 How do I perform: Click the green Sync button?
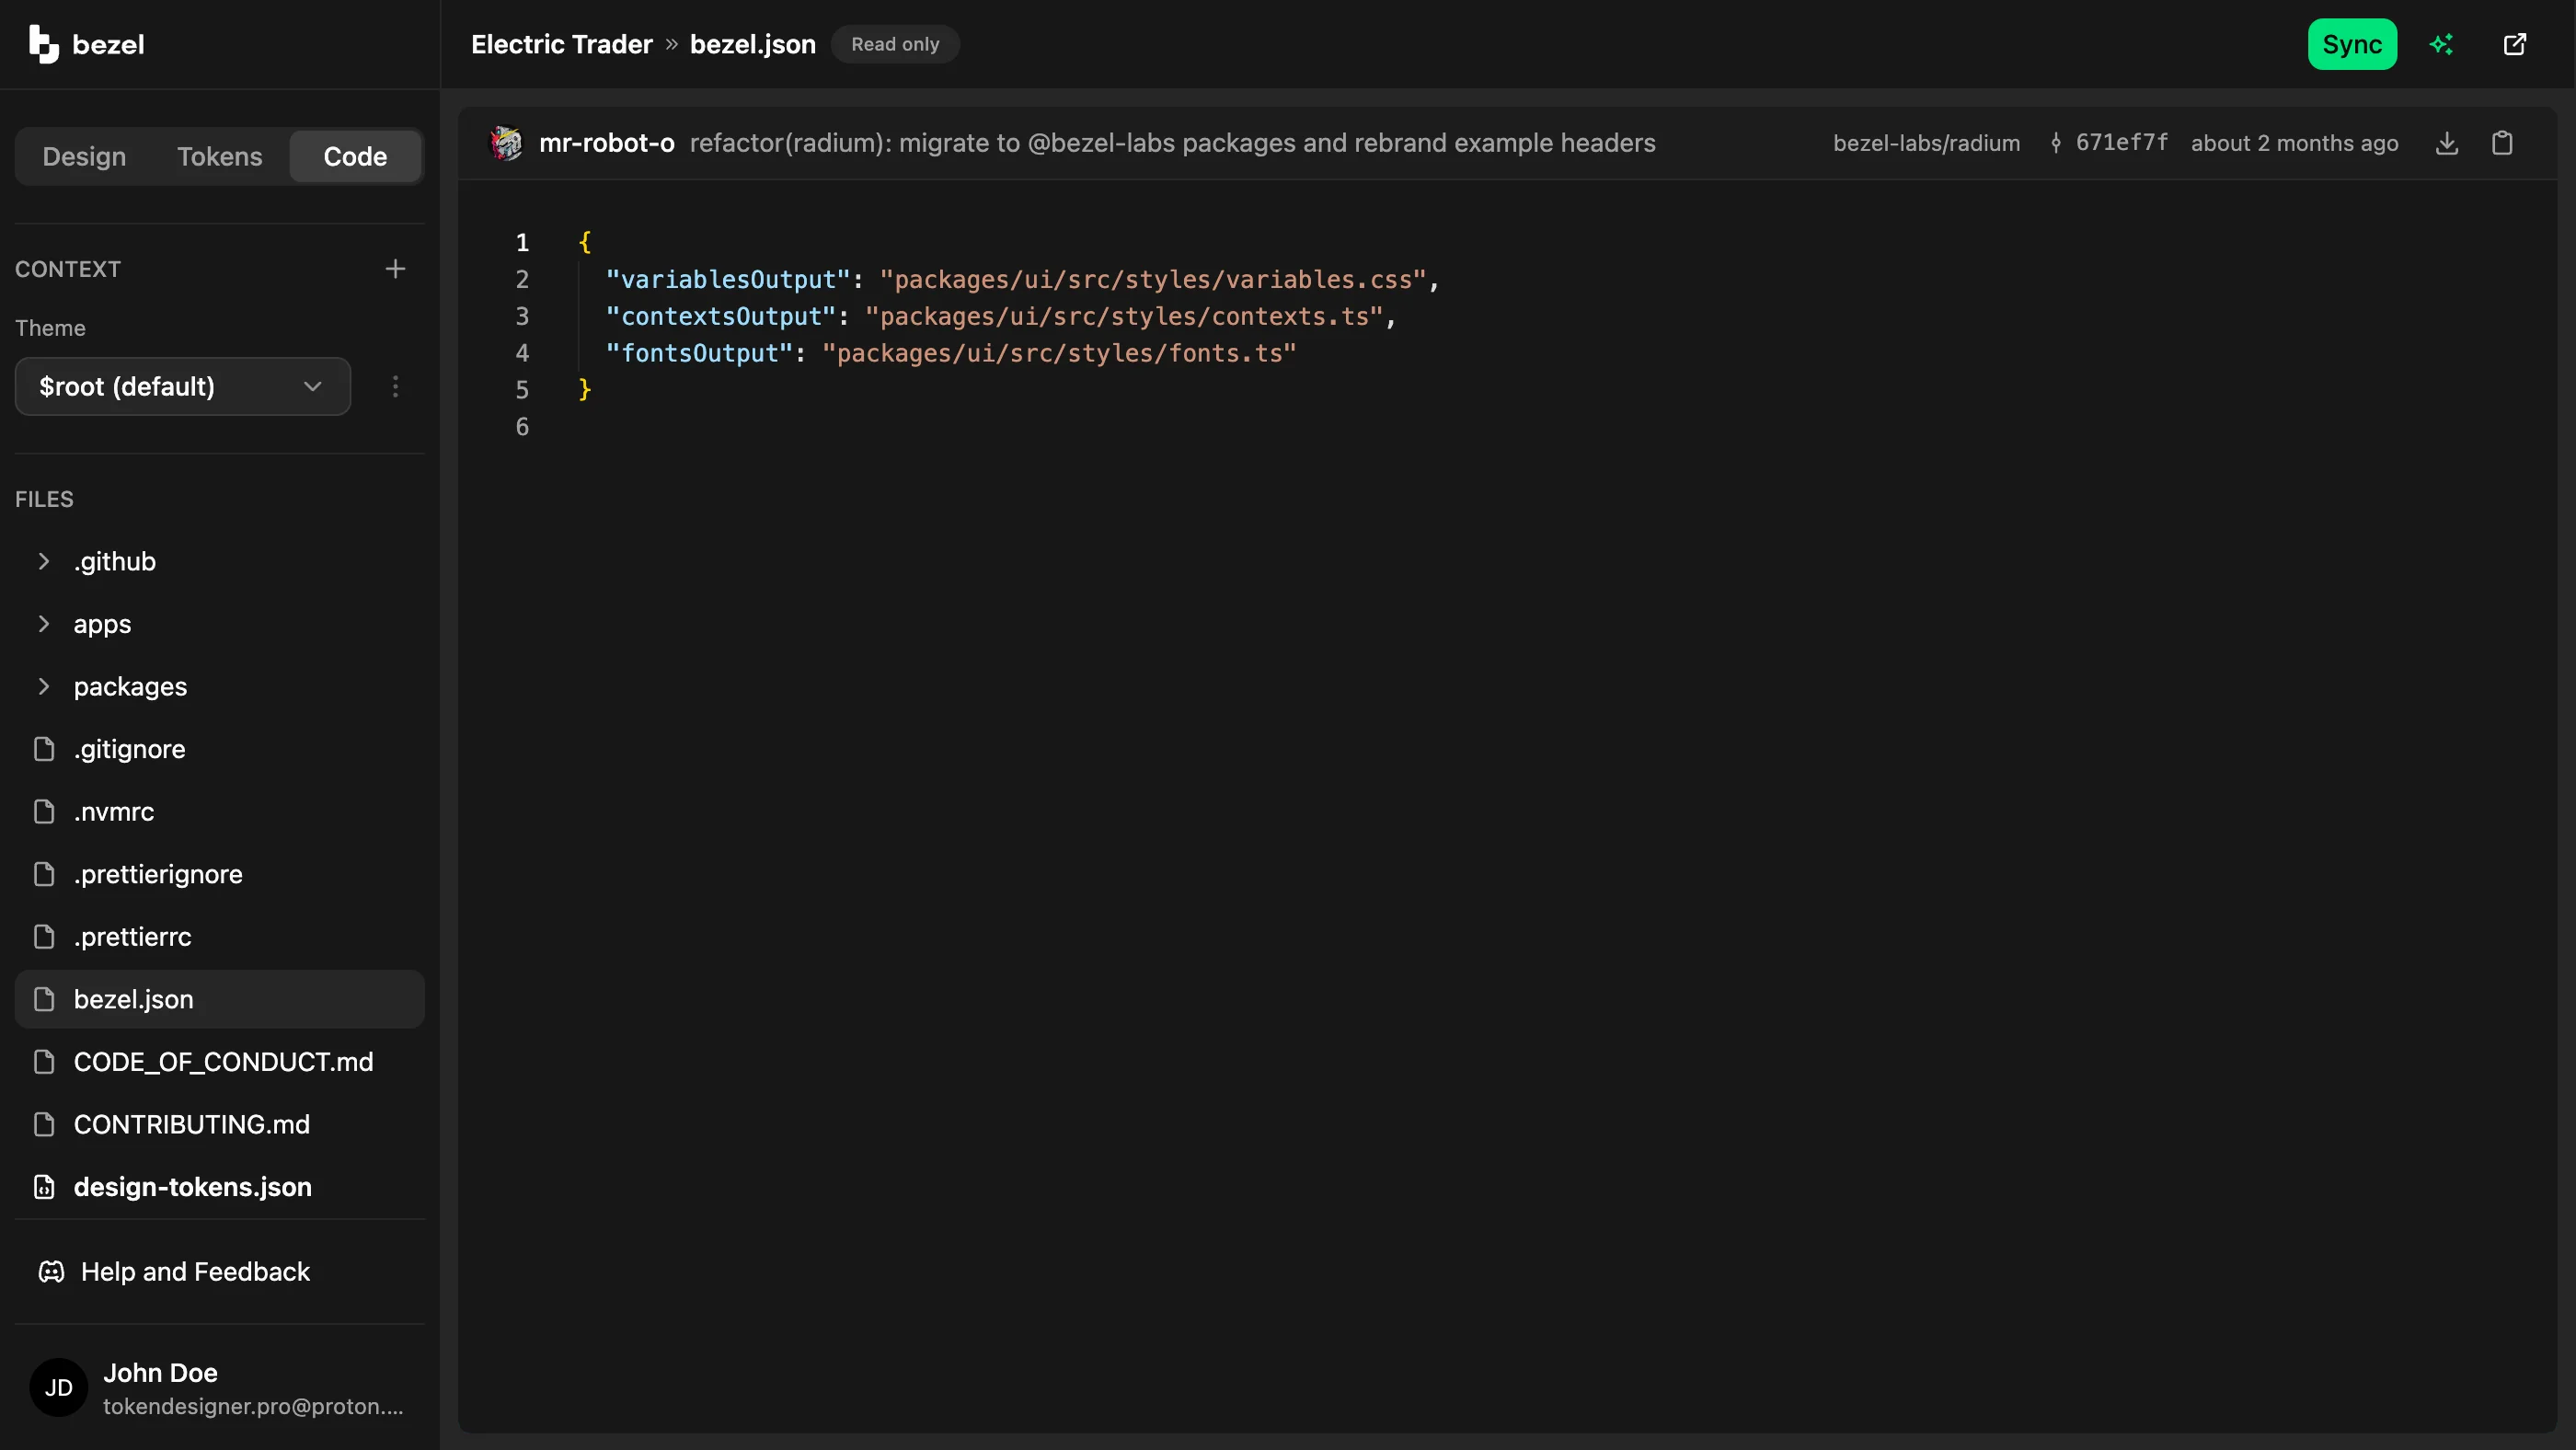[2352, 44]
